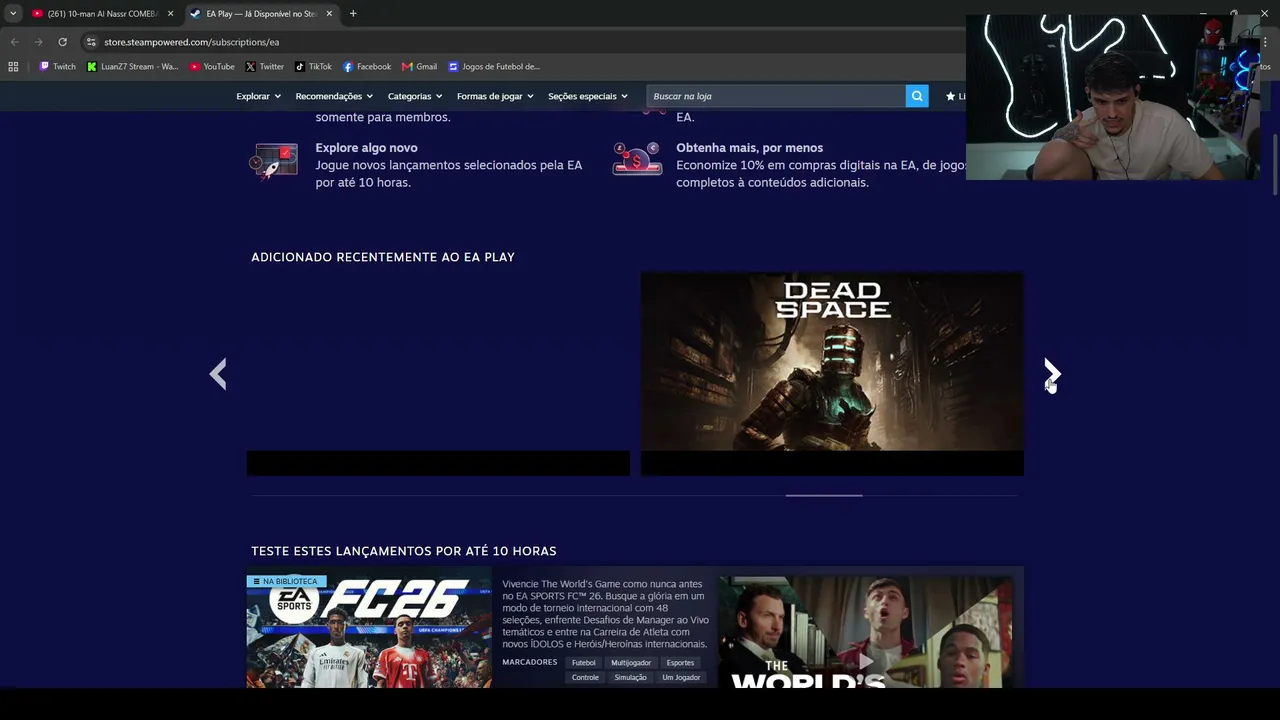View site information for store.steampowered.com
The width and height of the screenshot is (1280, 720).
coord(91,42)
